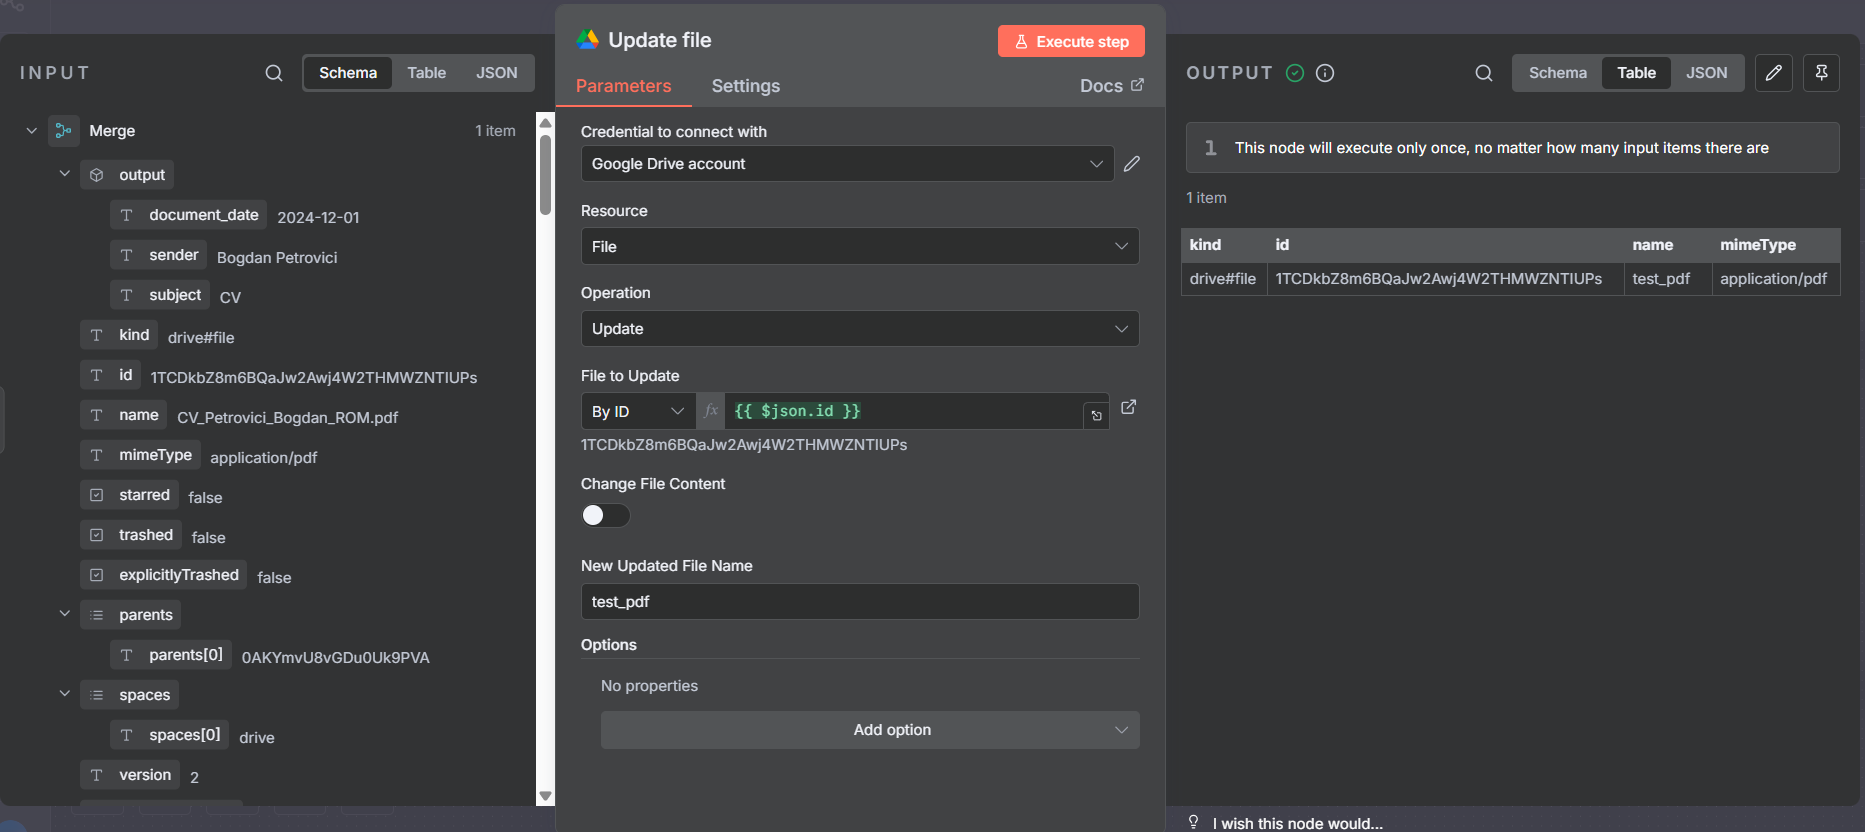Click the search icon in INPUT panel
1865x832 pixels.
273,73
